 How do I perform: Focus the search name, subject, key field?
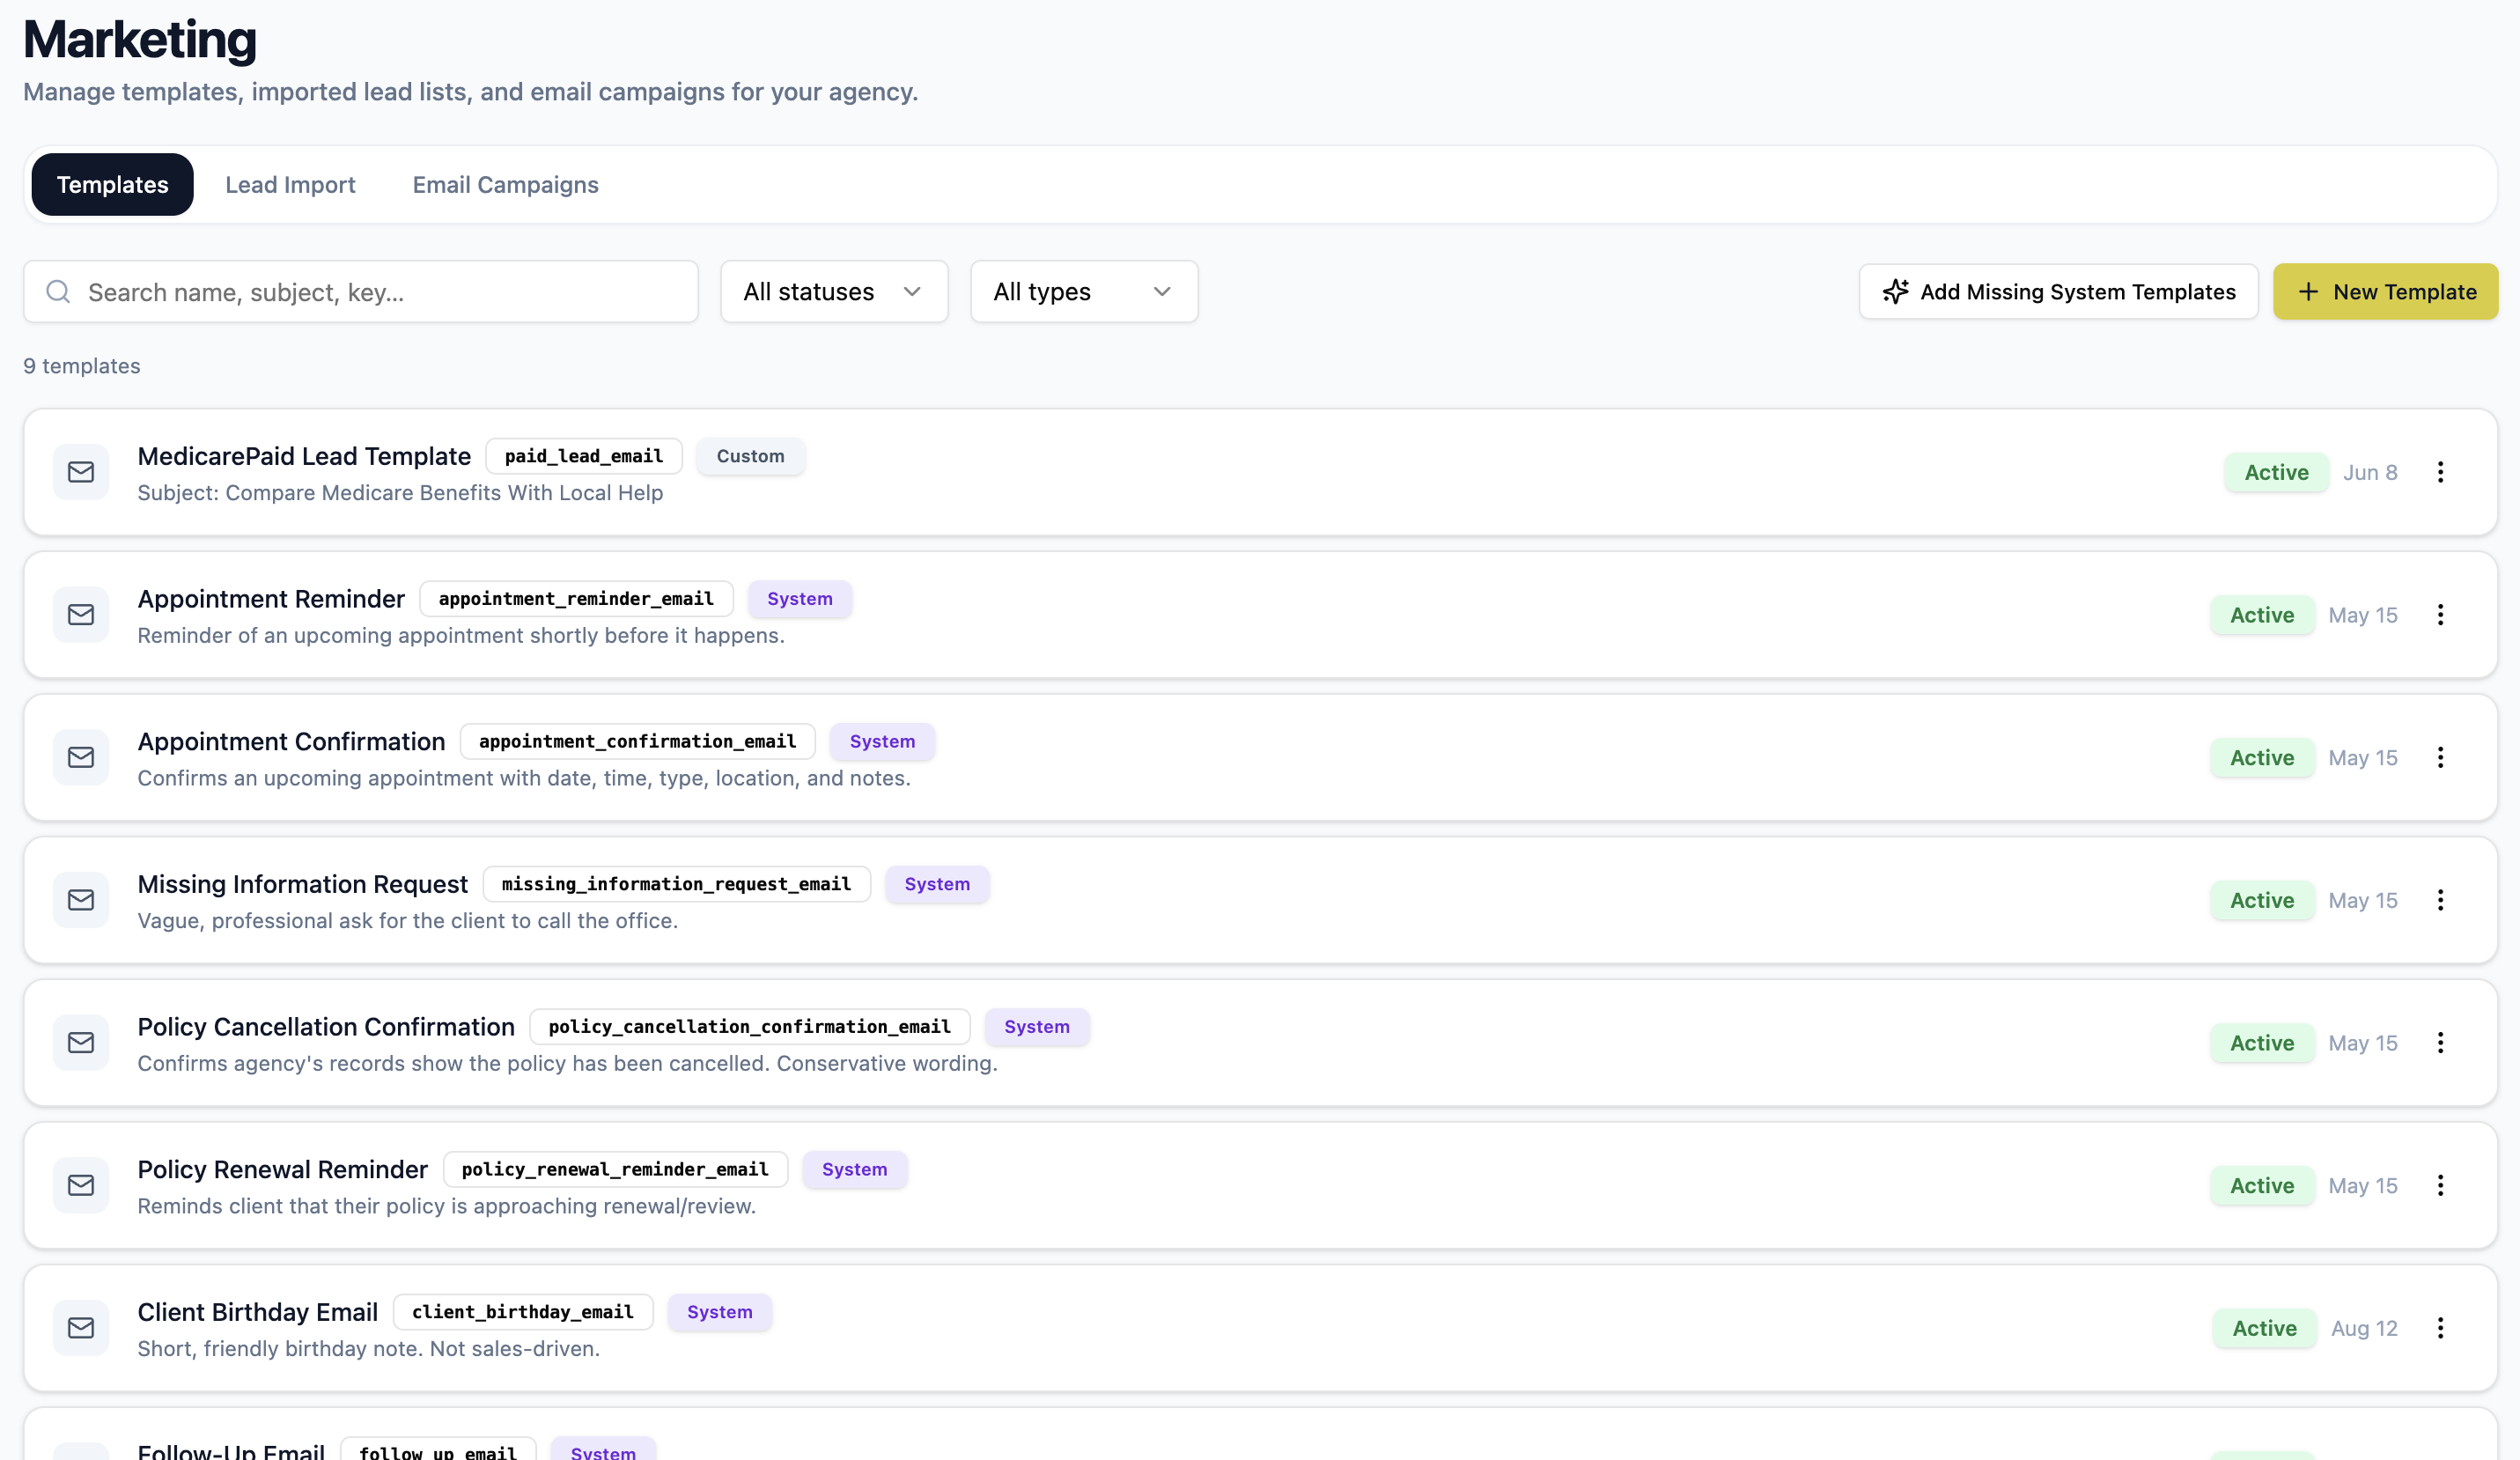[361, 292]
